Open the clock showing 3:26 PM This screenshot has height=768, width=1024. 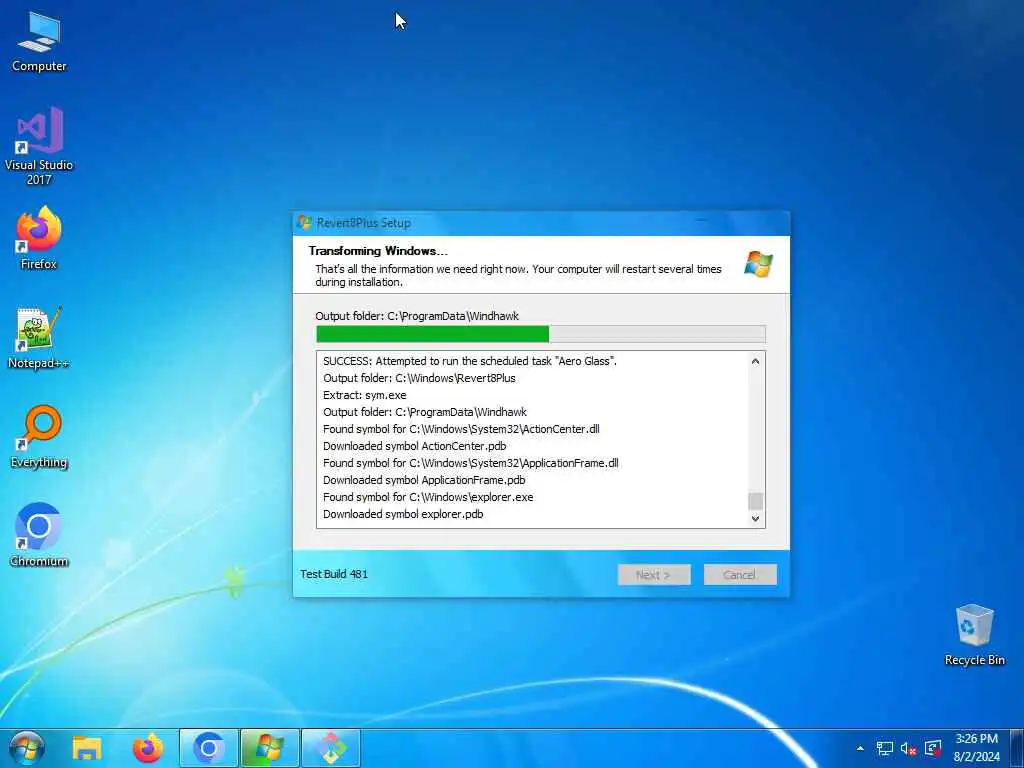(x=976, y=739)
